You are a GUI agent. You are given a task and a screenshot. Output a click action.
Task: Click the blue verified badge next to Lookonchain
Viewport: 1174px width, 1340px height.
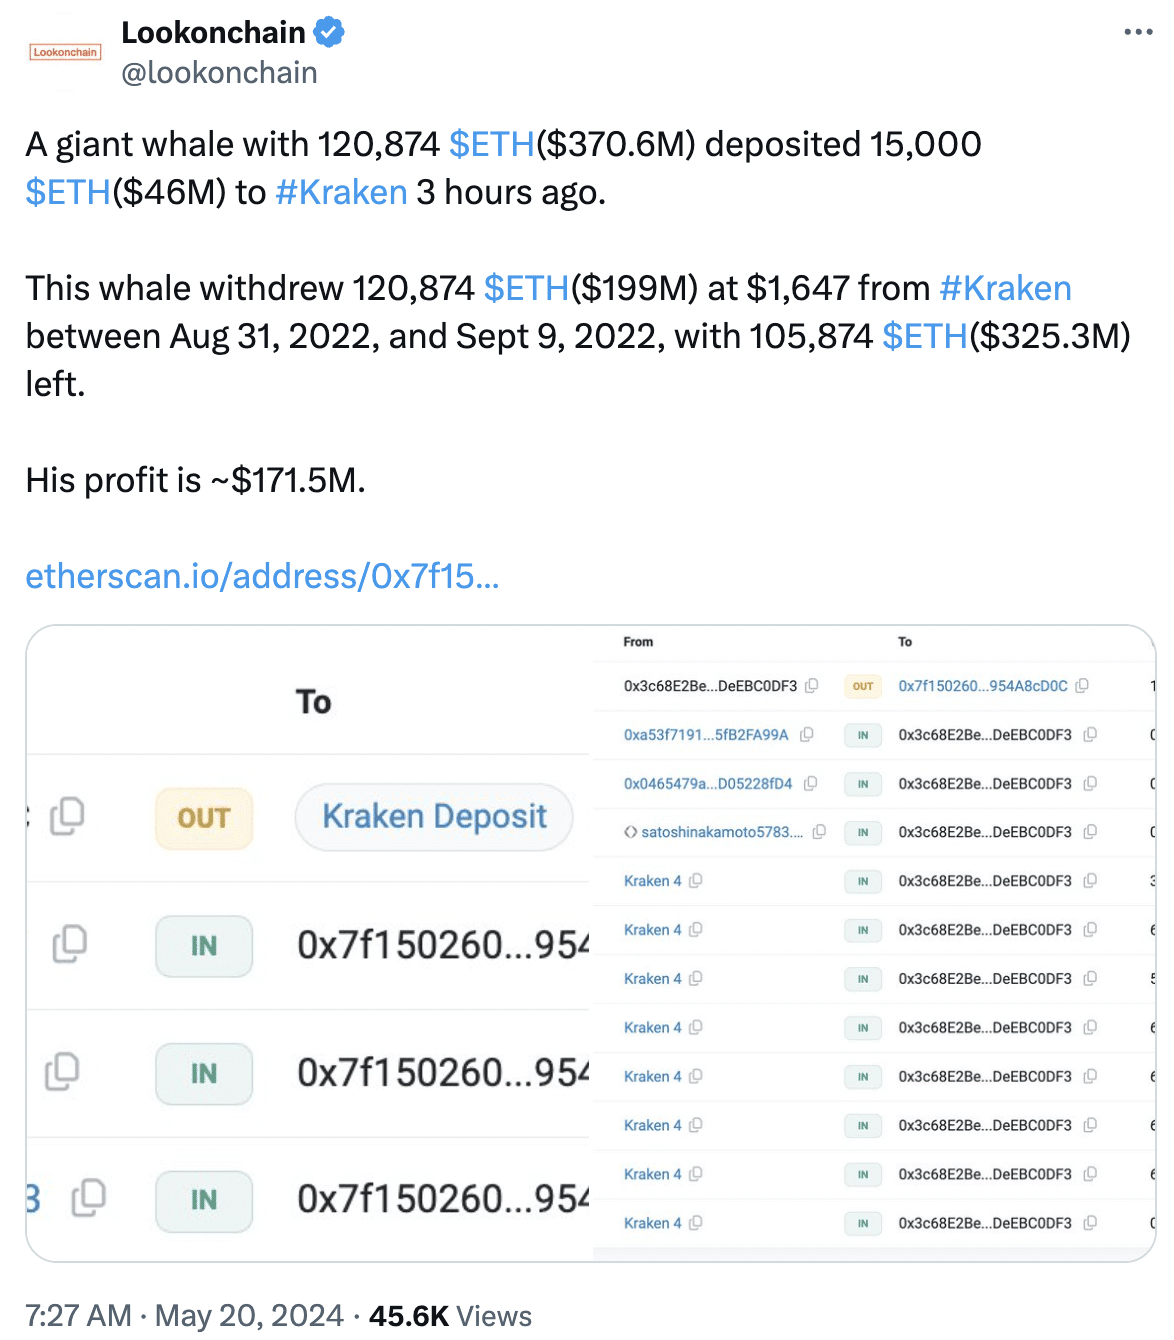tap(328, 31)
